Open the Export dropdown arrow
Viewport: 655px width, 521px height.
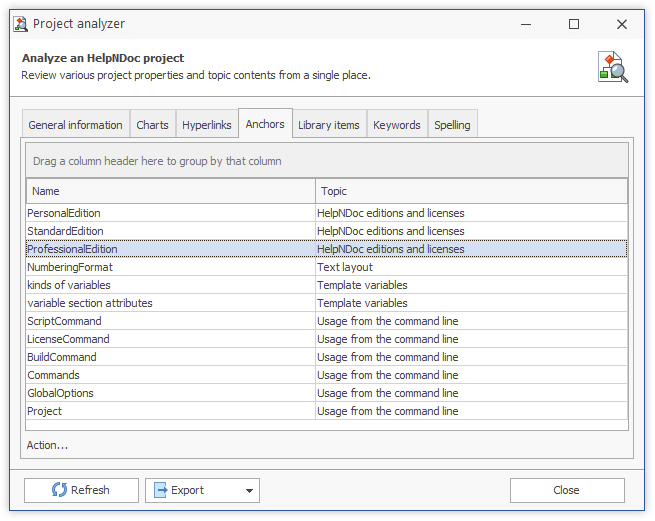pyautogui.click(x=249, y=491)
